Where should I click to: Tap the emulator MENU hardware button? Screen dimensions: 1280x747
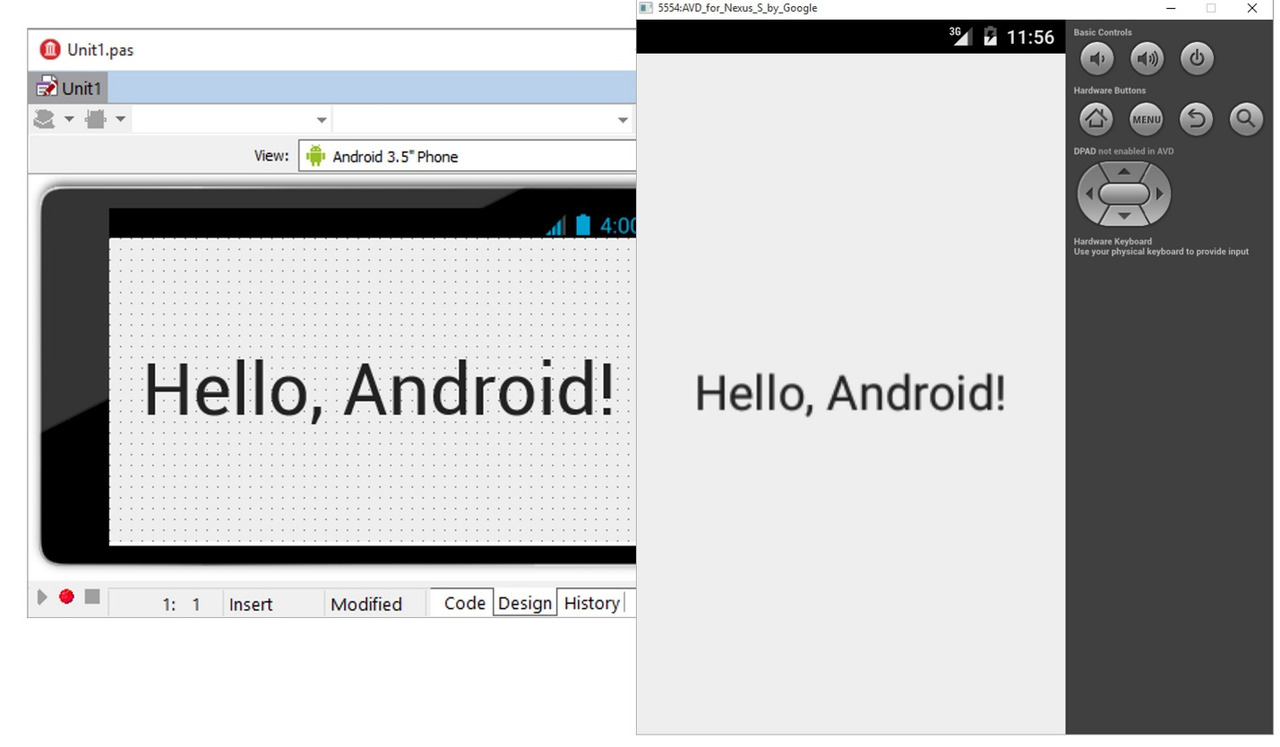pos(1146,119)
